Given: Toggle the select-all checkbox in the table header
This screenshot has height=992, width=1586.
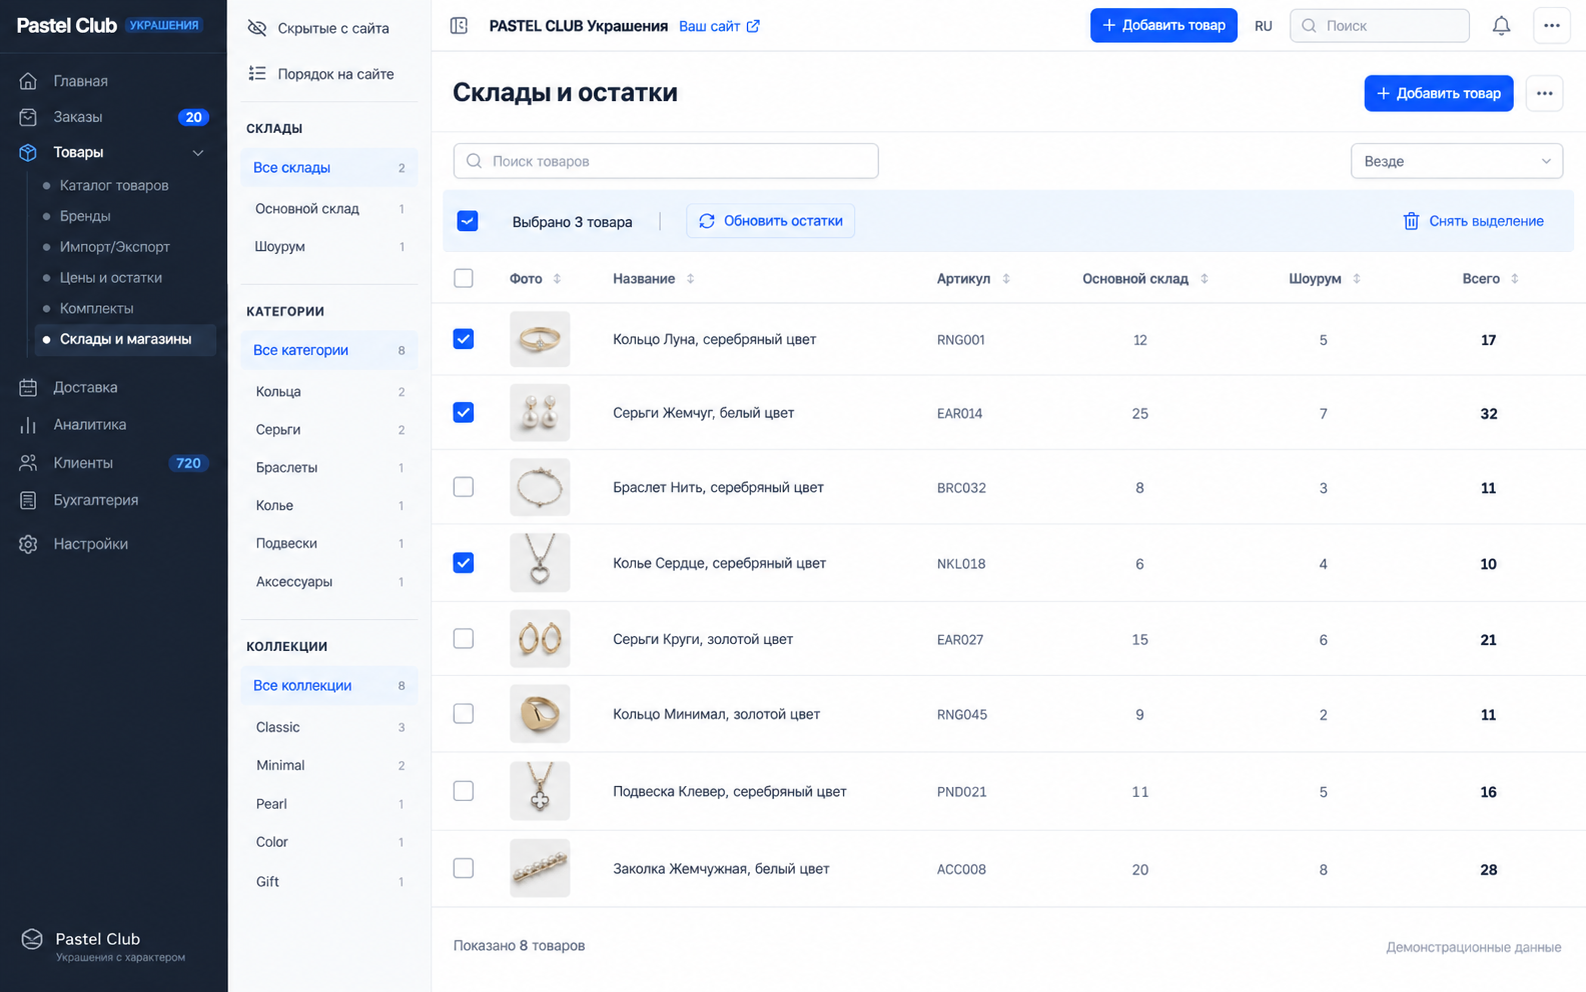Looking at the screenshot, I should (463, 278).
